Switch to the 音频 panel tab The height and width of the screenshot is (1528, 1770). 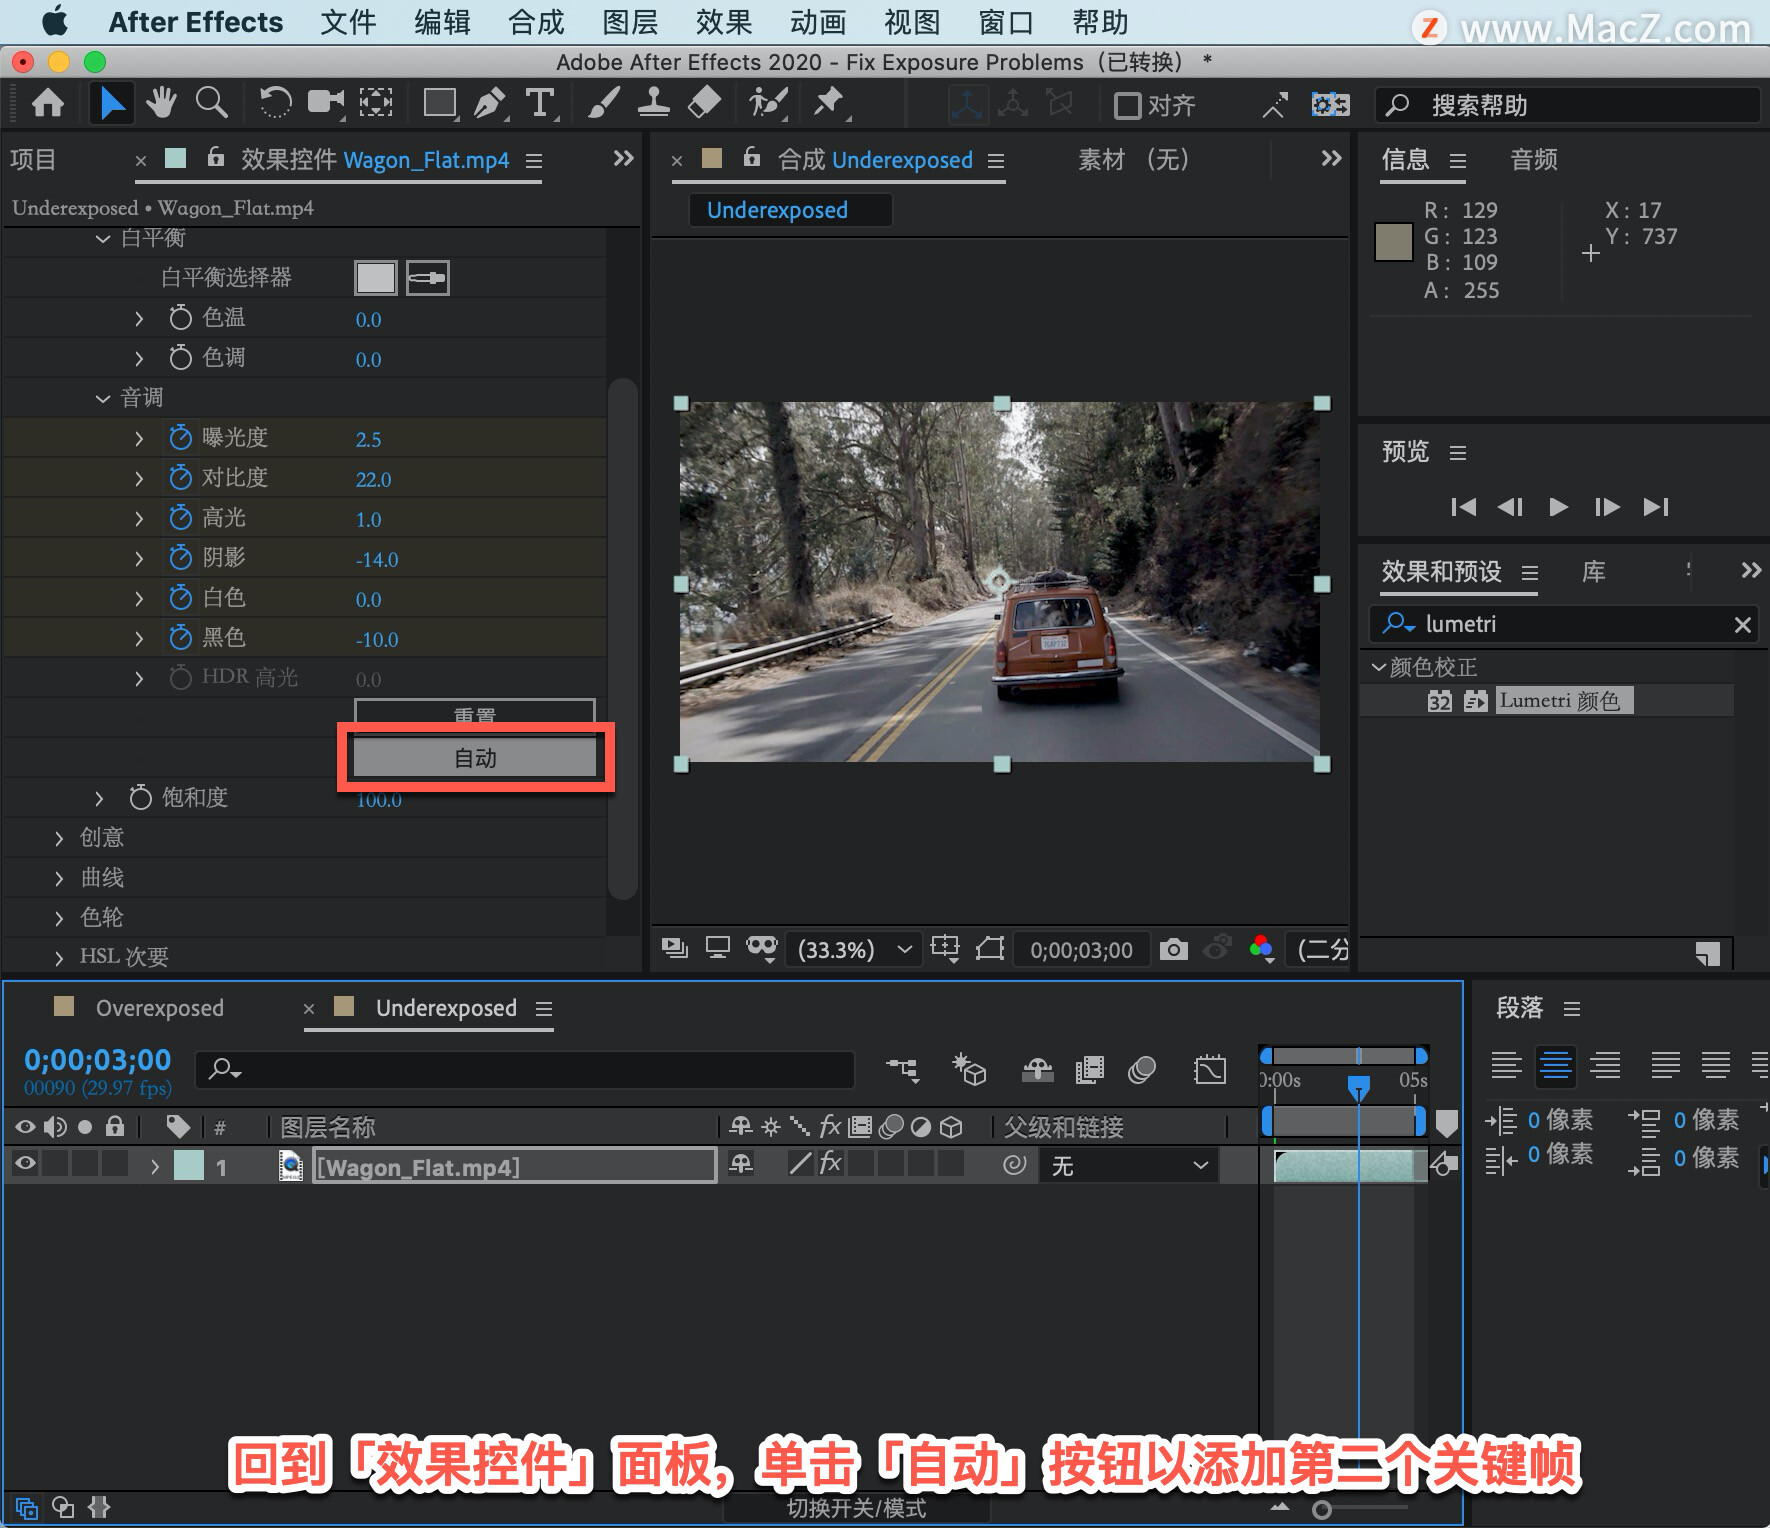click(1534, 160)
